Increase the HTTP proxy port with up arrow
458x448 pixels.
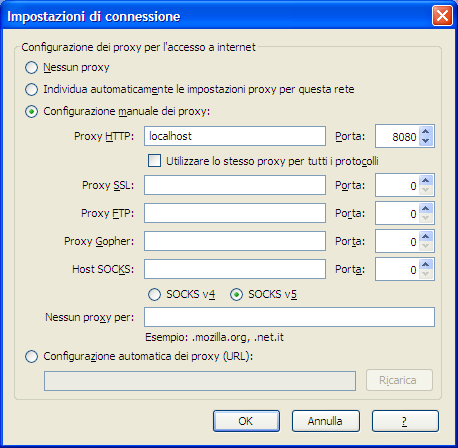(426, 132)
